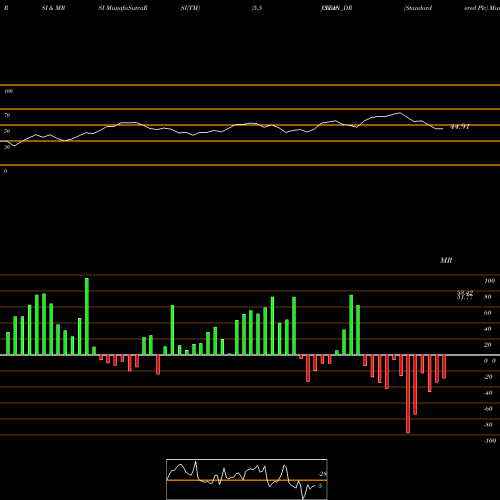Click the 'SI MunafaSutraR' header label
The width and height of the screenshot is (500, 500).
coord(123,8)
